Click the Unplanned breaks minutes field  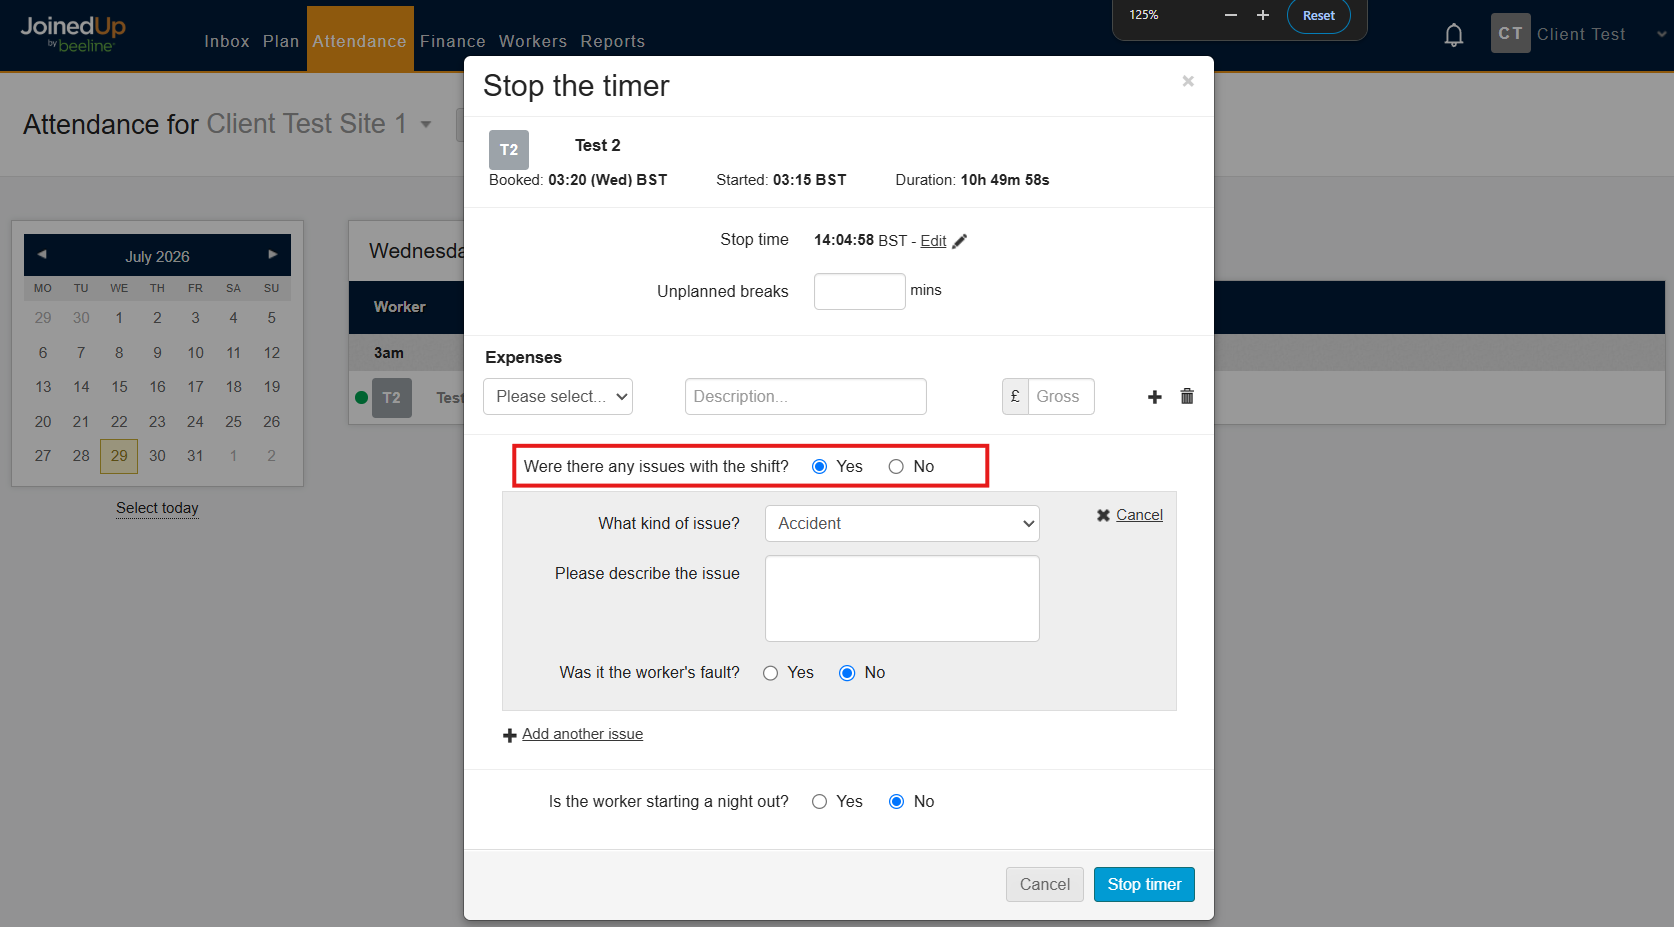860,291
